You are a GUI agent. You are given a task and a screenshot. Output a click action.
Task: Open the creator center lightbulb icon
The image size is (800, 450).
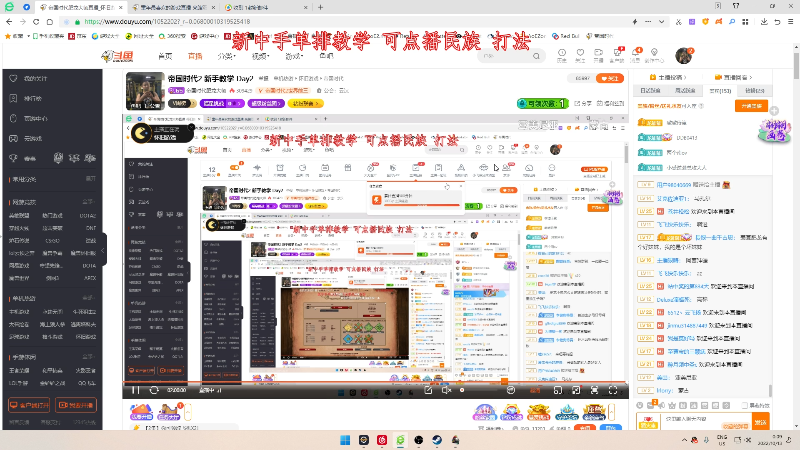[654, 53]
